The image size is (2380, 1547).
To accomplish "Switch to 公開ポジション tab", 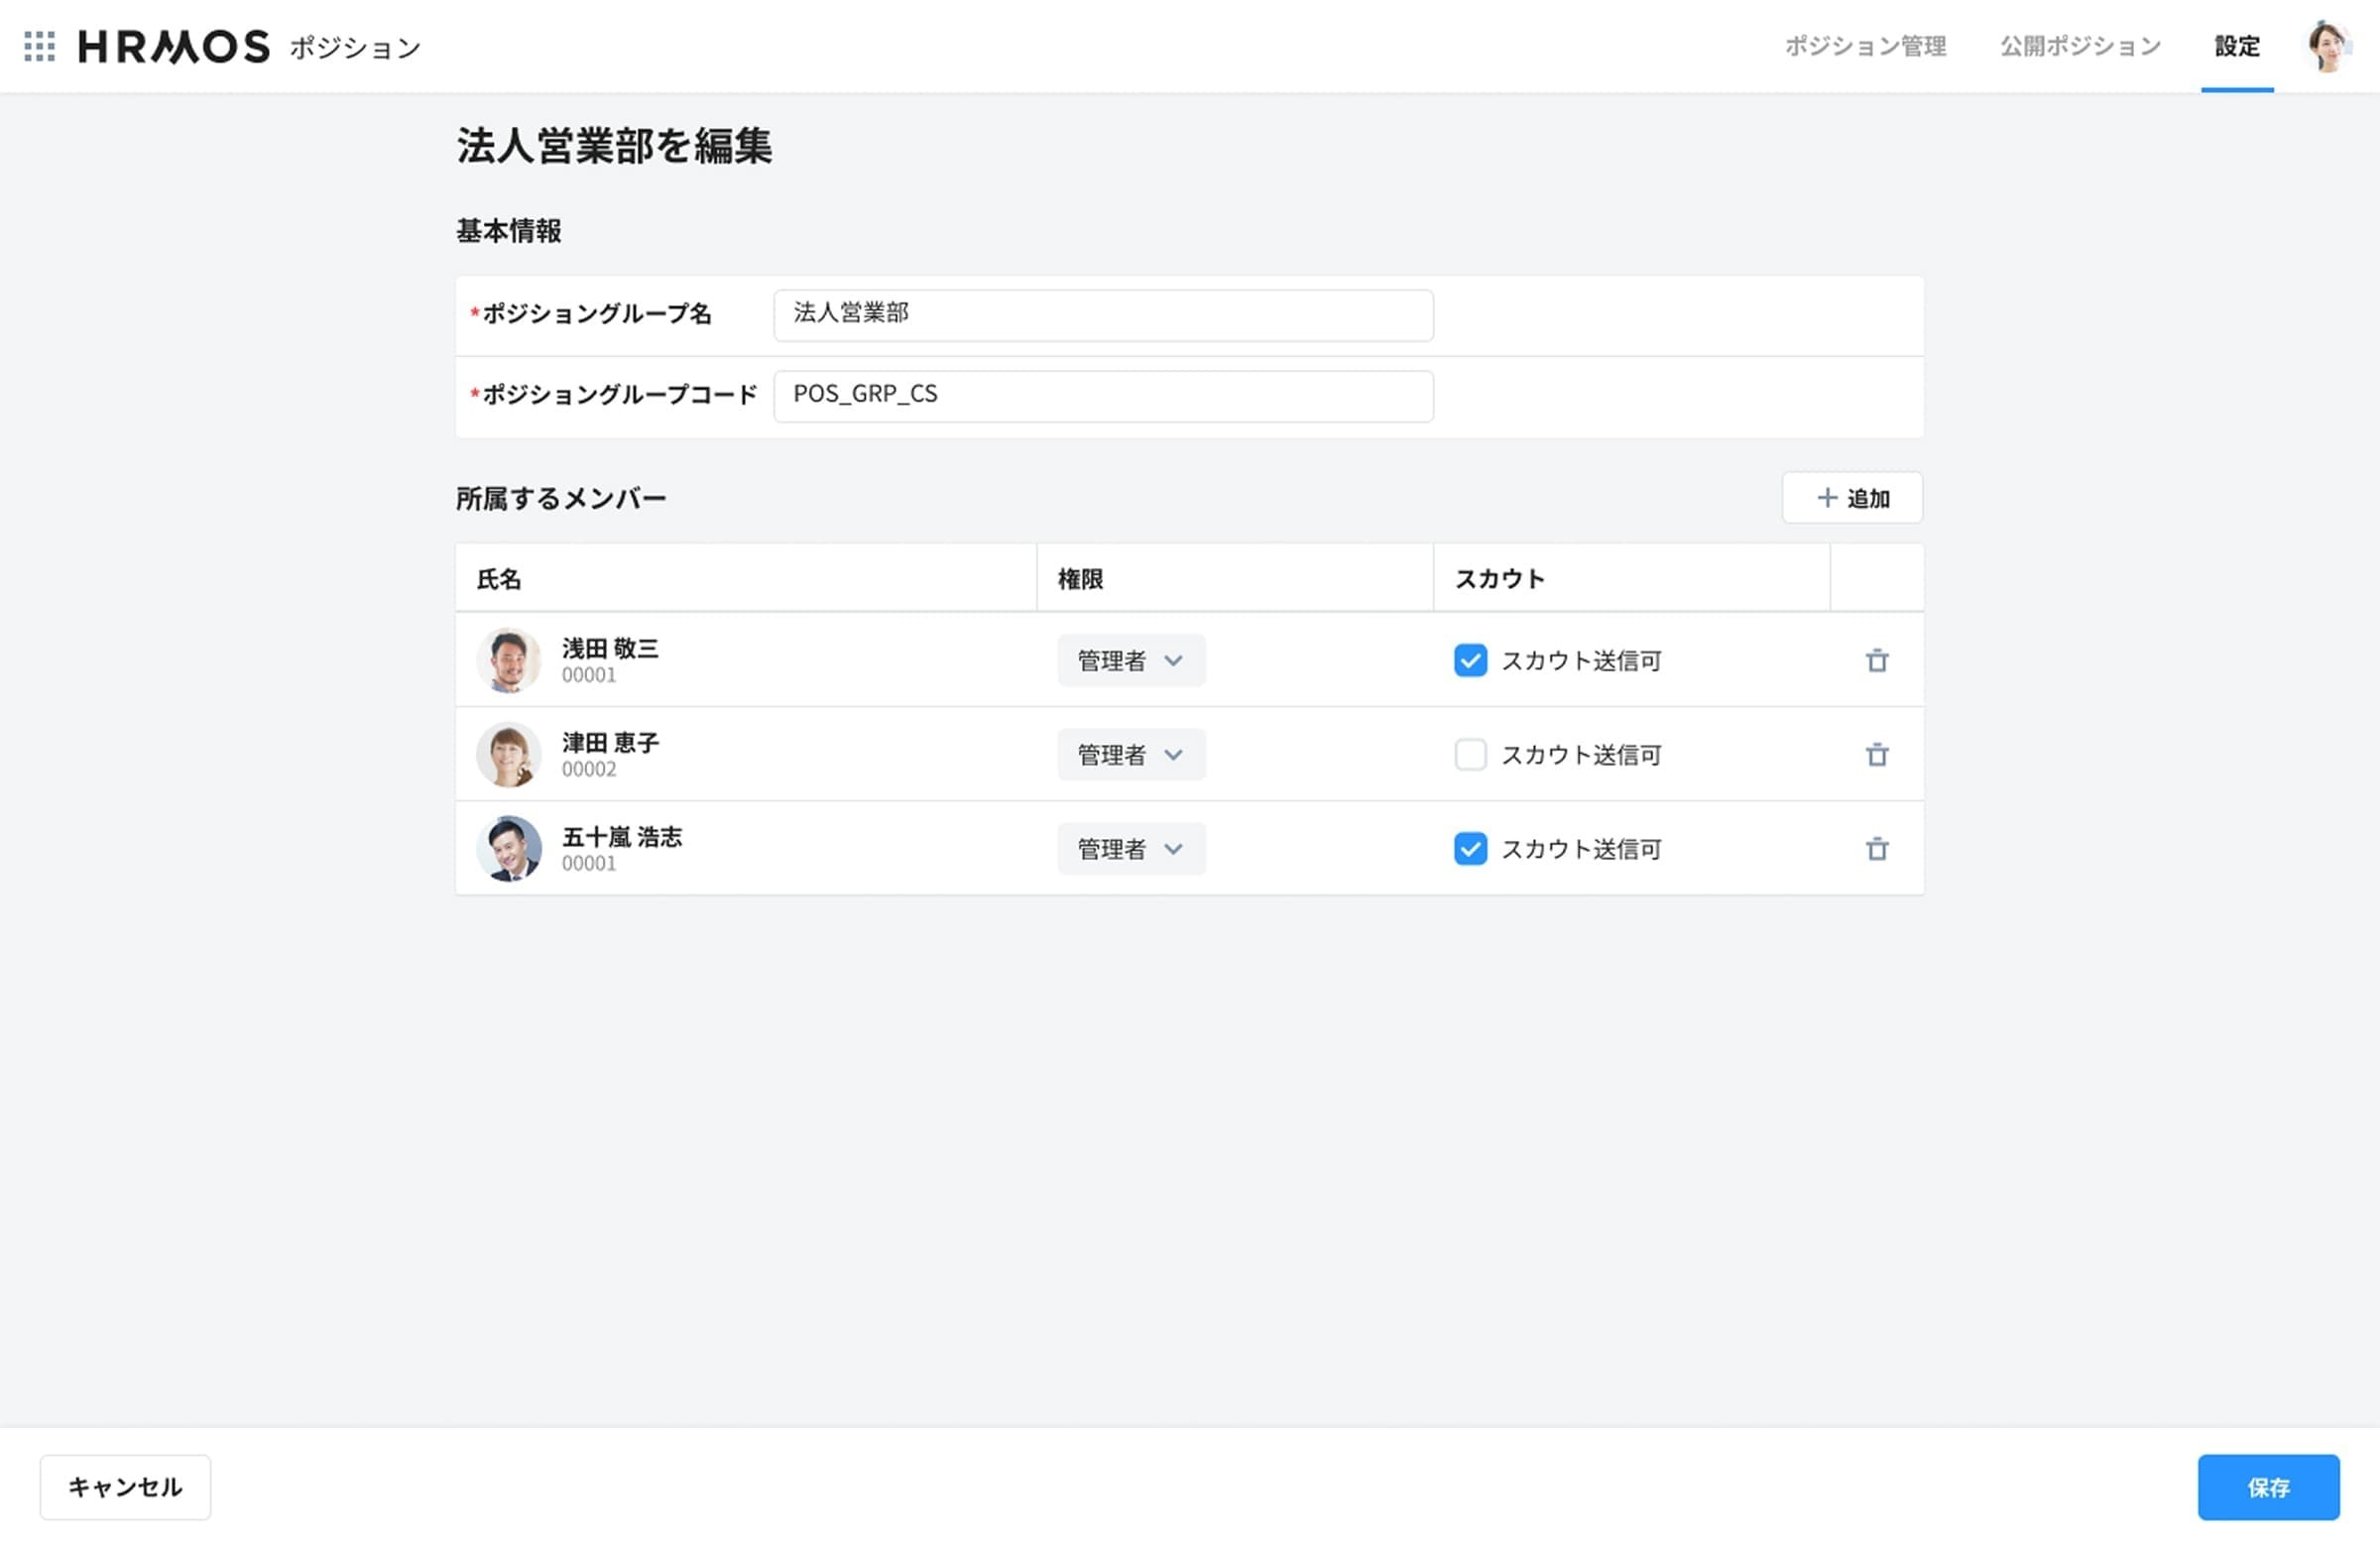I will click(x=2080, y=46).
